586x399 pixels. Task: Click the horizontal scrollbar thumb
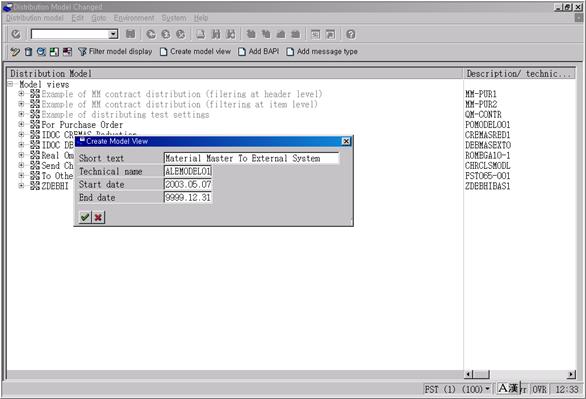point(481,374)
